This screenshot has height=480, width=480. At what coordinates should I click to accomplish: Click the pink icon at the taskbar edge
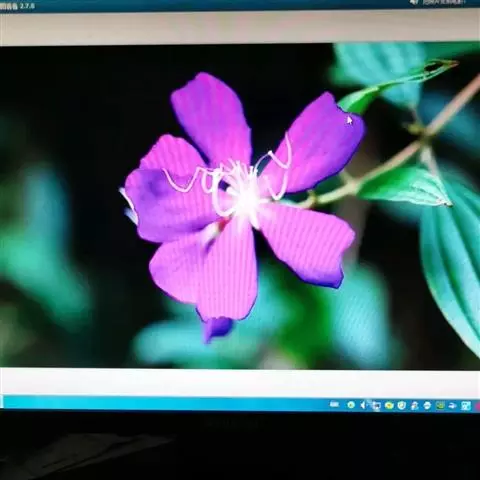[x=477, y=406]
